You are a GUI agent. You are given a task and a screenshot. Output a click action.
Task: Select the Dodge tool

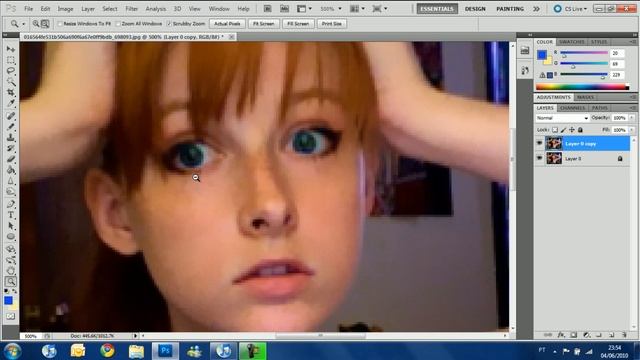11,192
